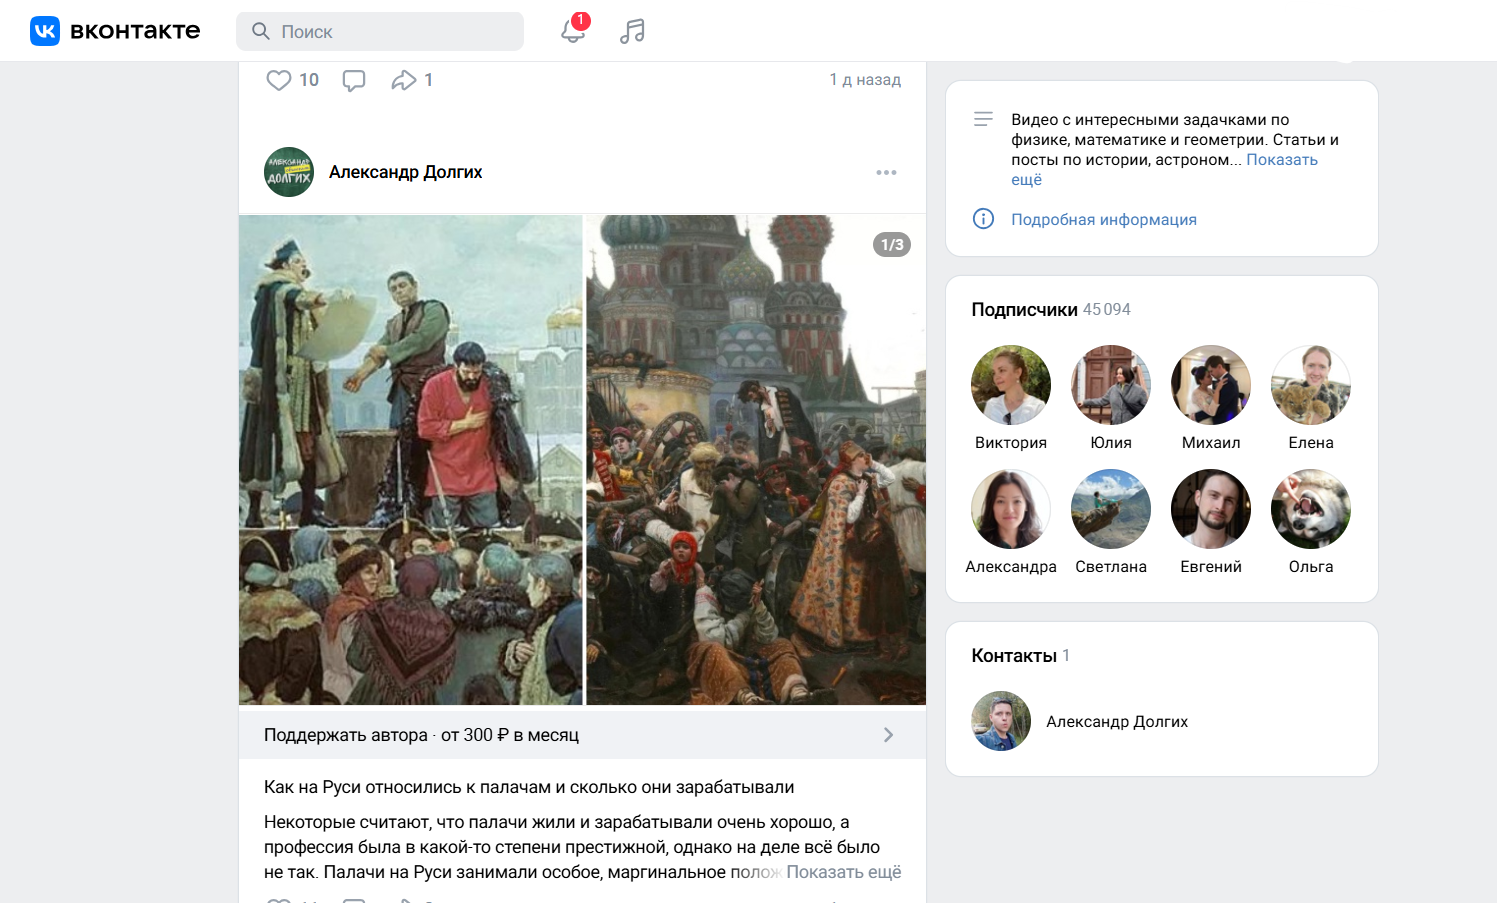Open the music note icon
Image resolution: width=1497 pixels, height=903 pixels.
[632, 31]
